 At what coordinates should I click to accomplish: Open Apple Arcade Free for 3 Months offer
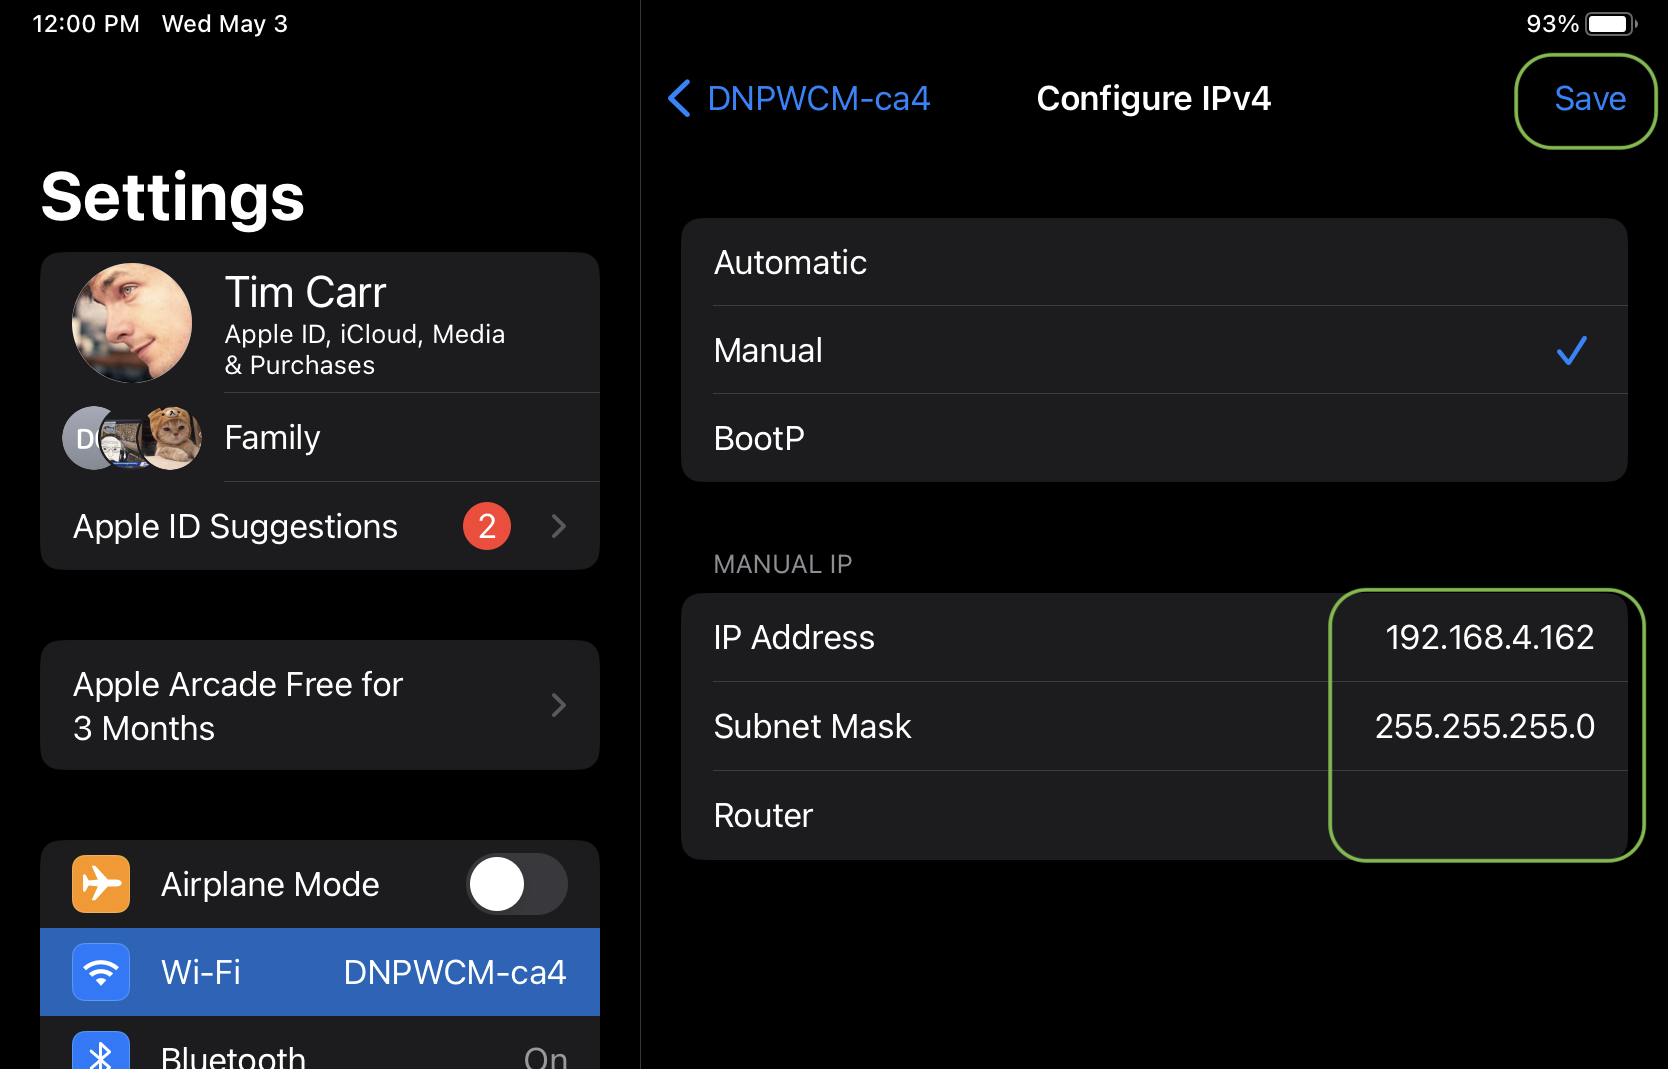pos(318,705)
